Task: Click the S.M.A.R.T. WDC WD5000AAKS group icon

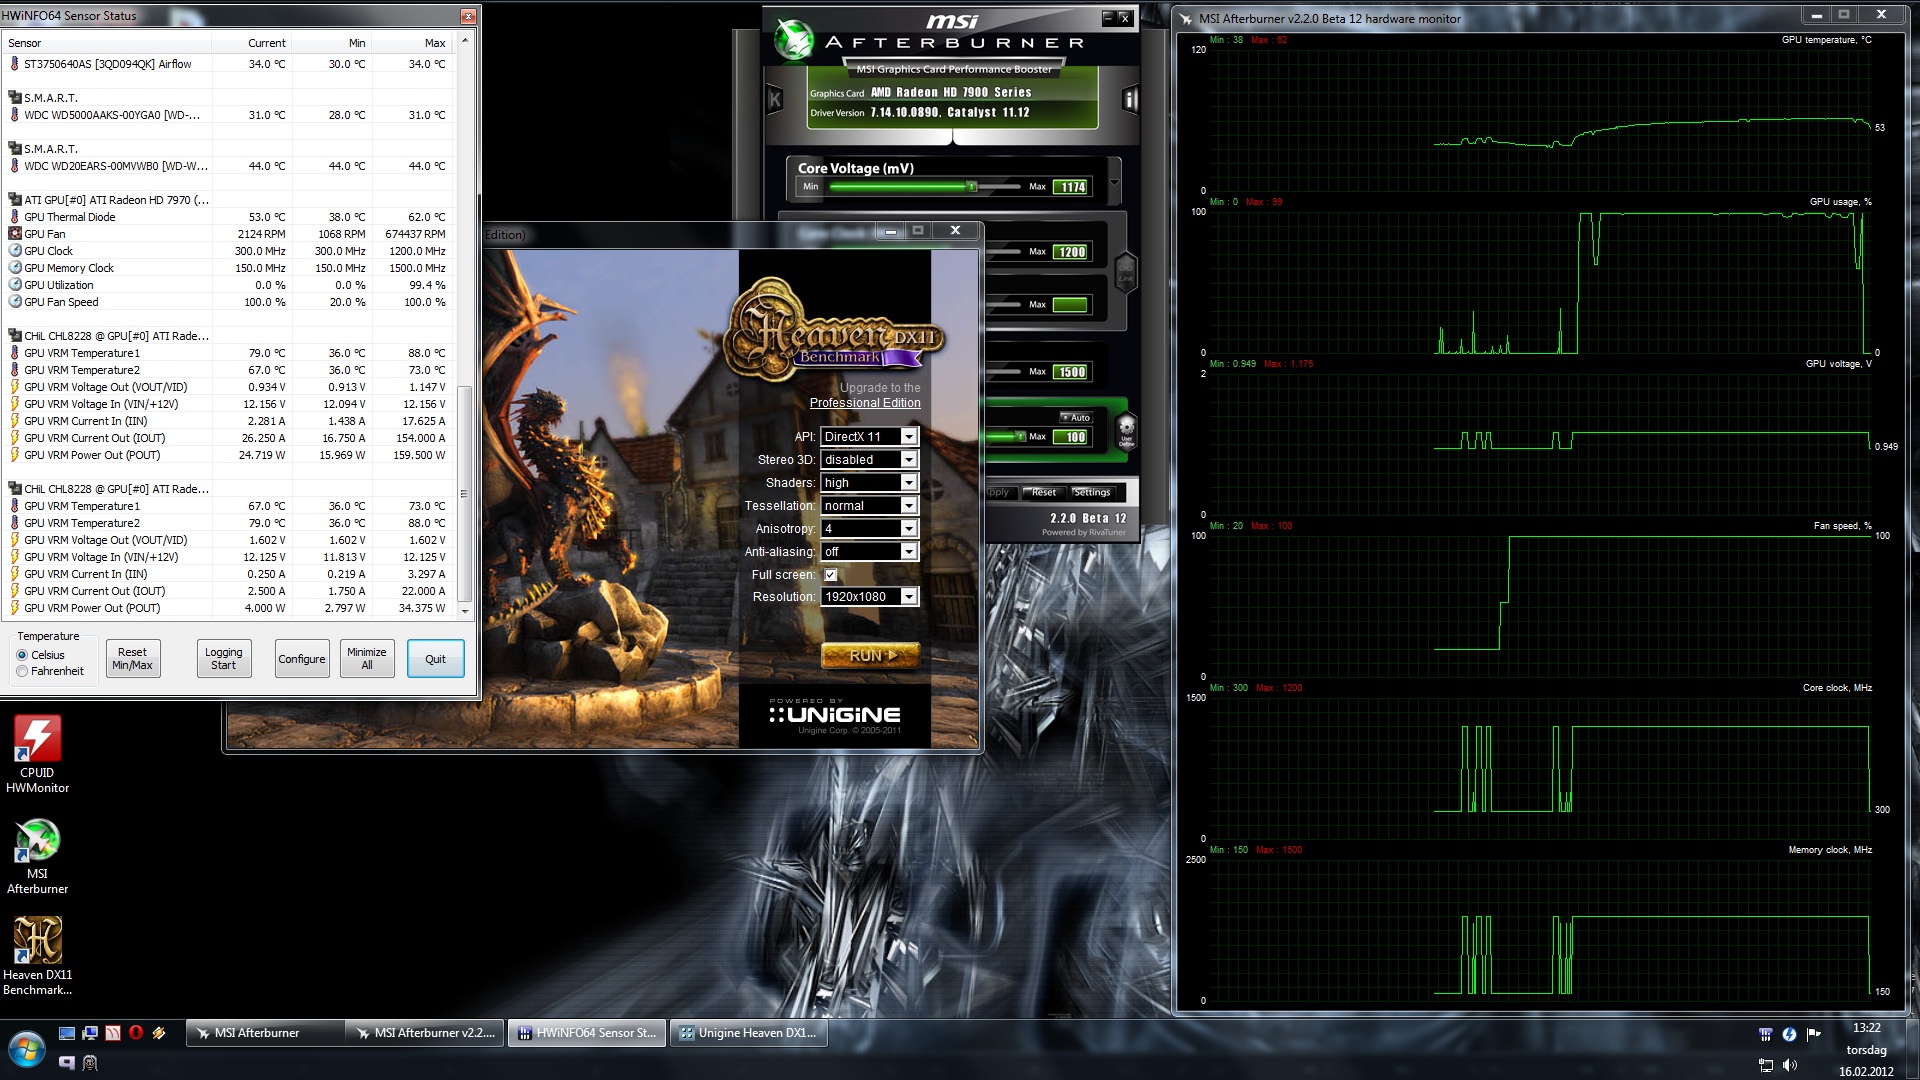Action: (x=15, y=98)
